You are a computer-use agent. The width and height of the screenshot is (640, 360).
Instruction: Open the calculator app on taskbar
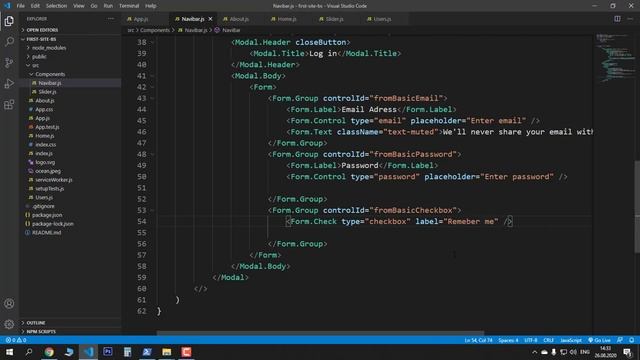coord(127,352)
